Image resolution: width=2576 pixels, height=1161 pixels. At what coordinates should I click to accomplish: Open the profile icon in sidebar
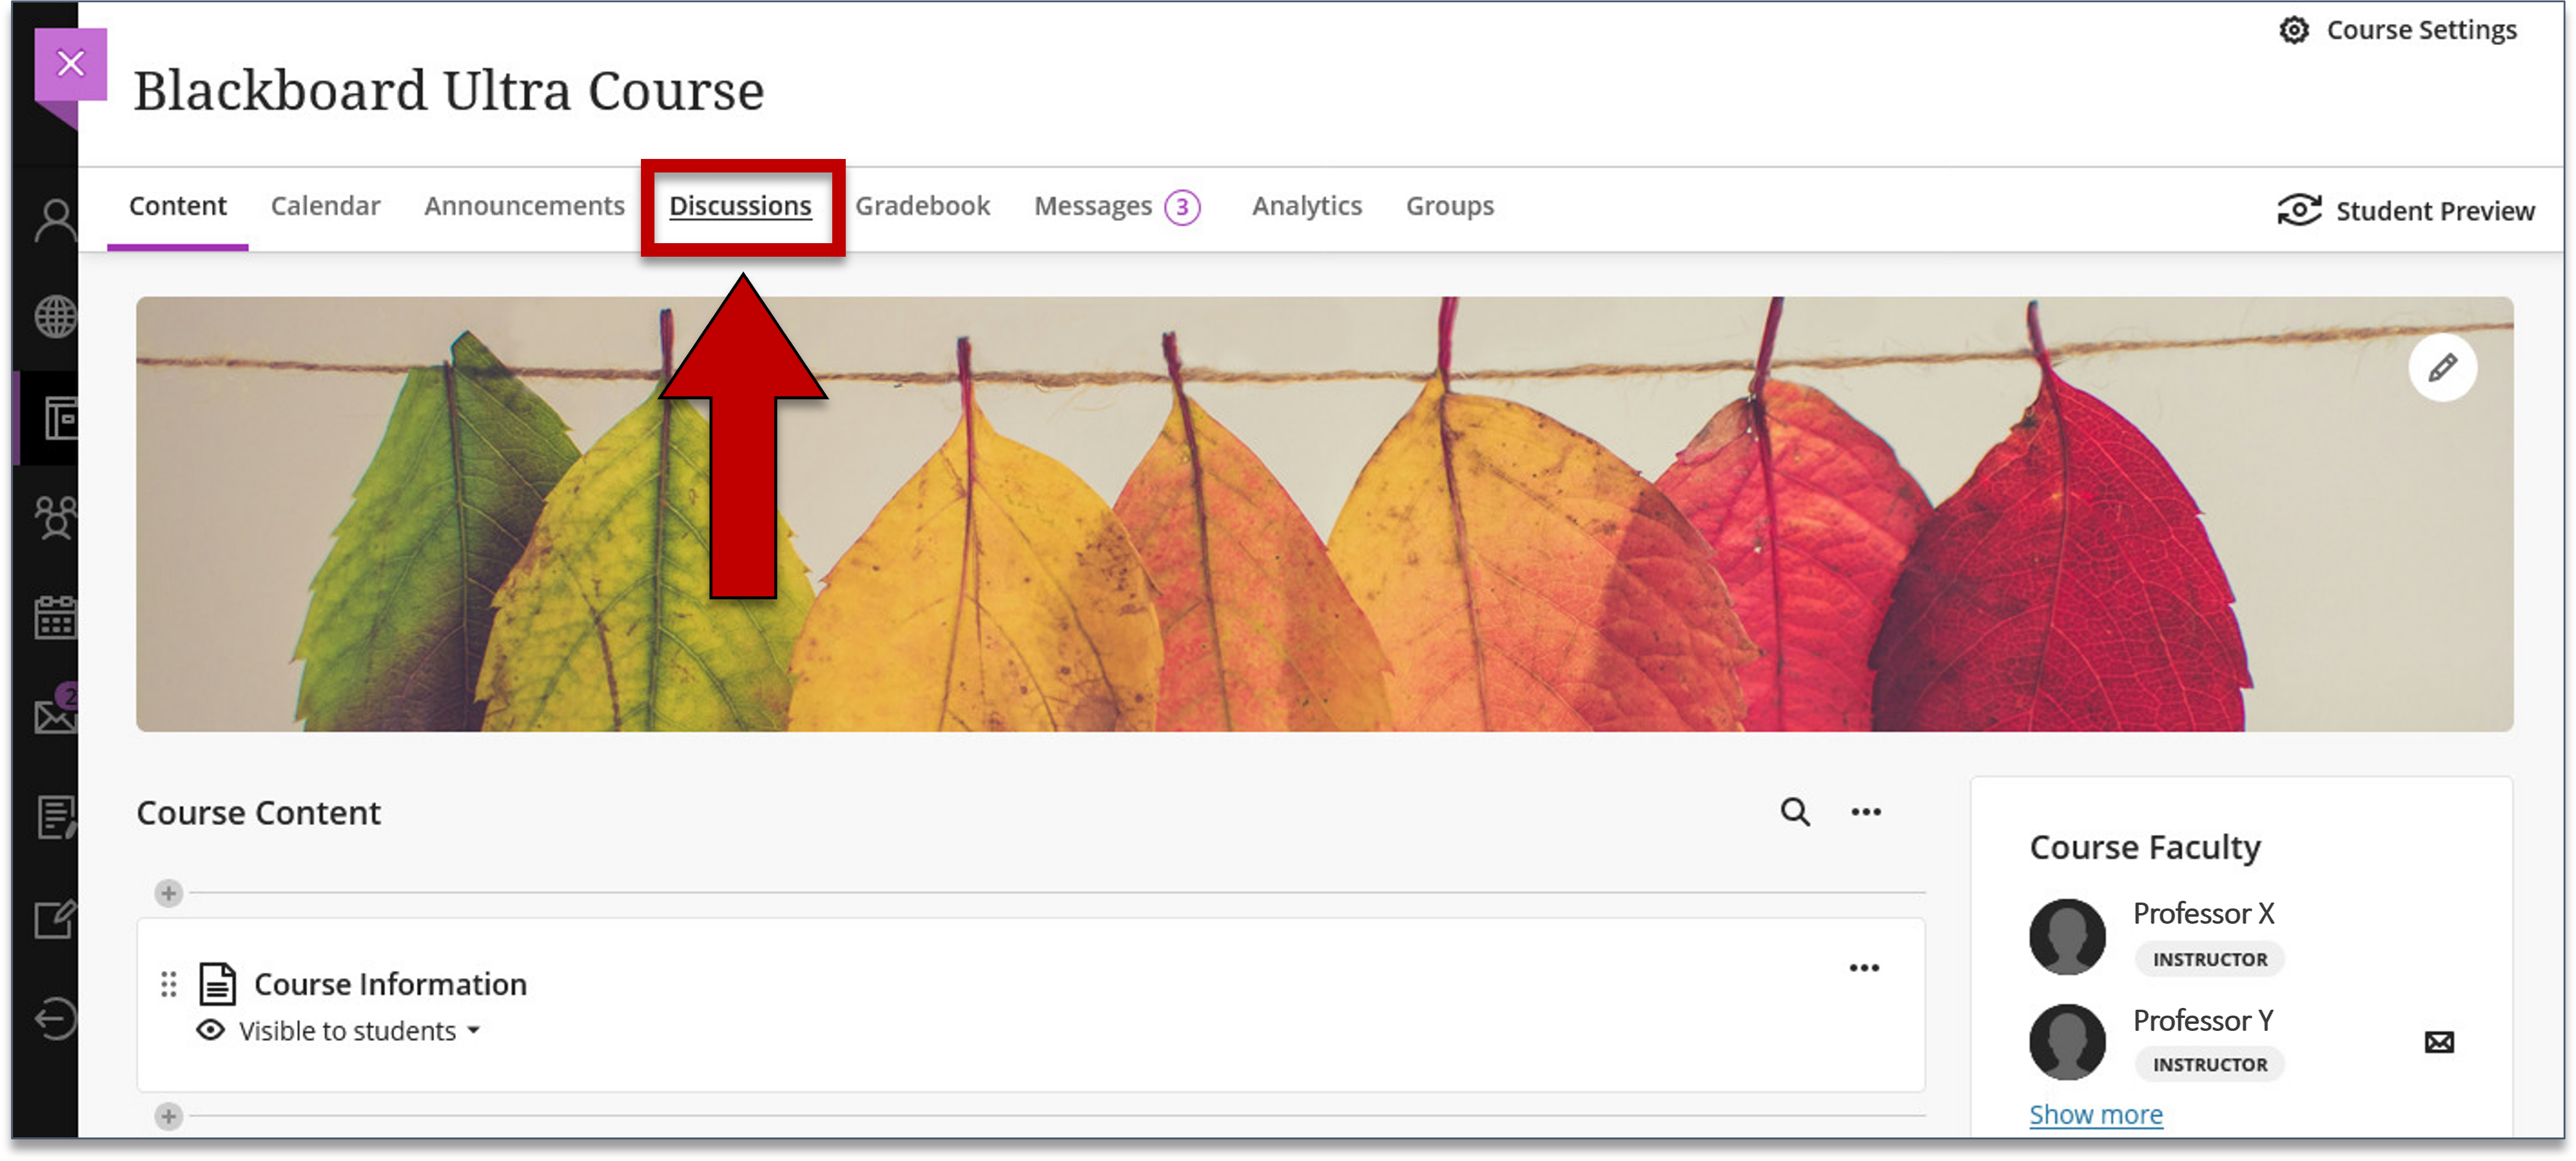(55, 221)
